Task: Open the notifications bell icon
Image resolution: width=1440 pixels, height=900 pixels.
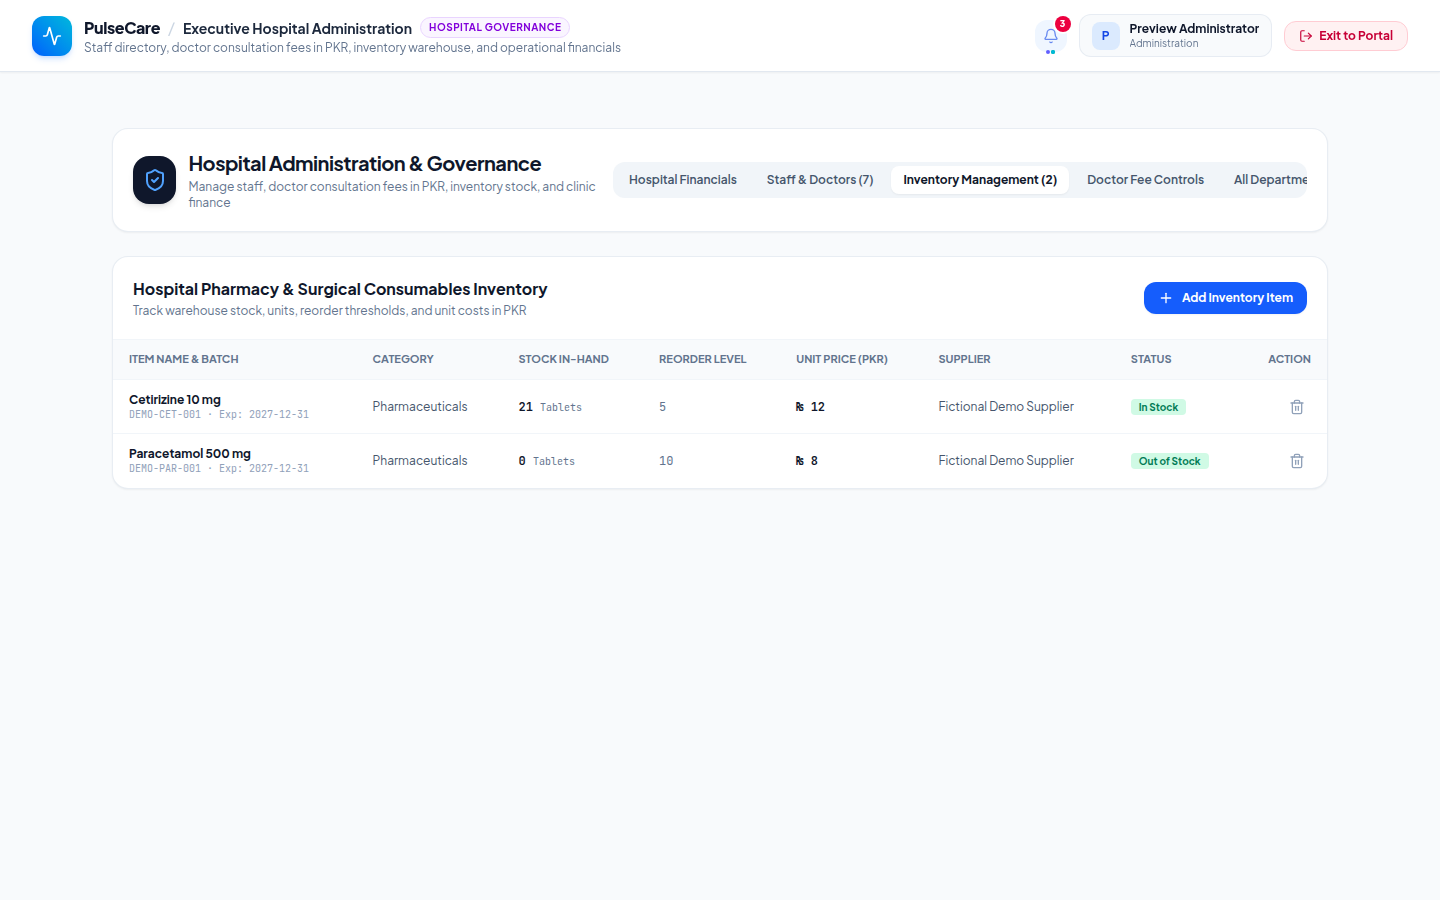Action: 1051,36
